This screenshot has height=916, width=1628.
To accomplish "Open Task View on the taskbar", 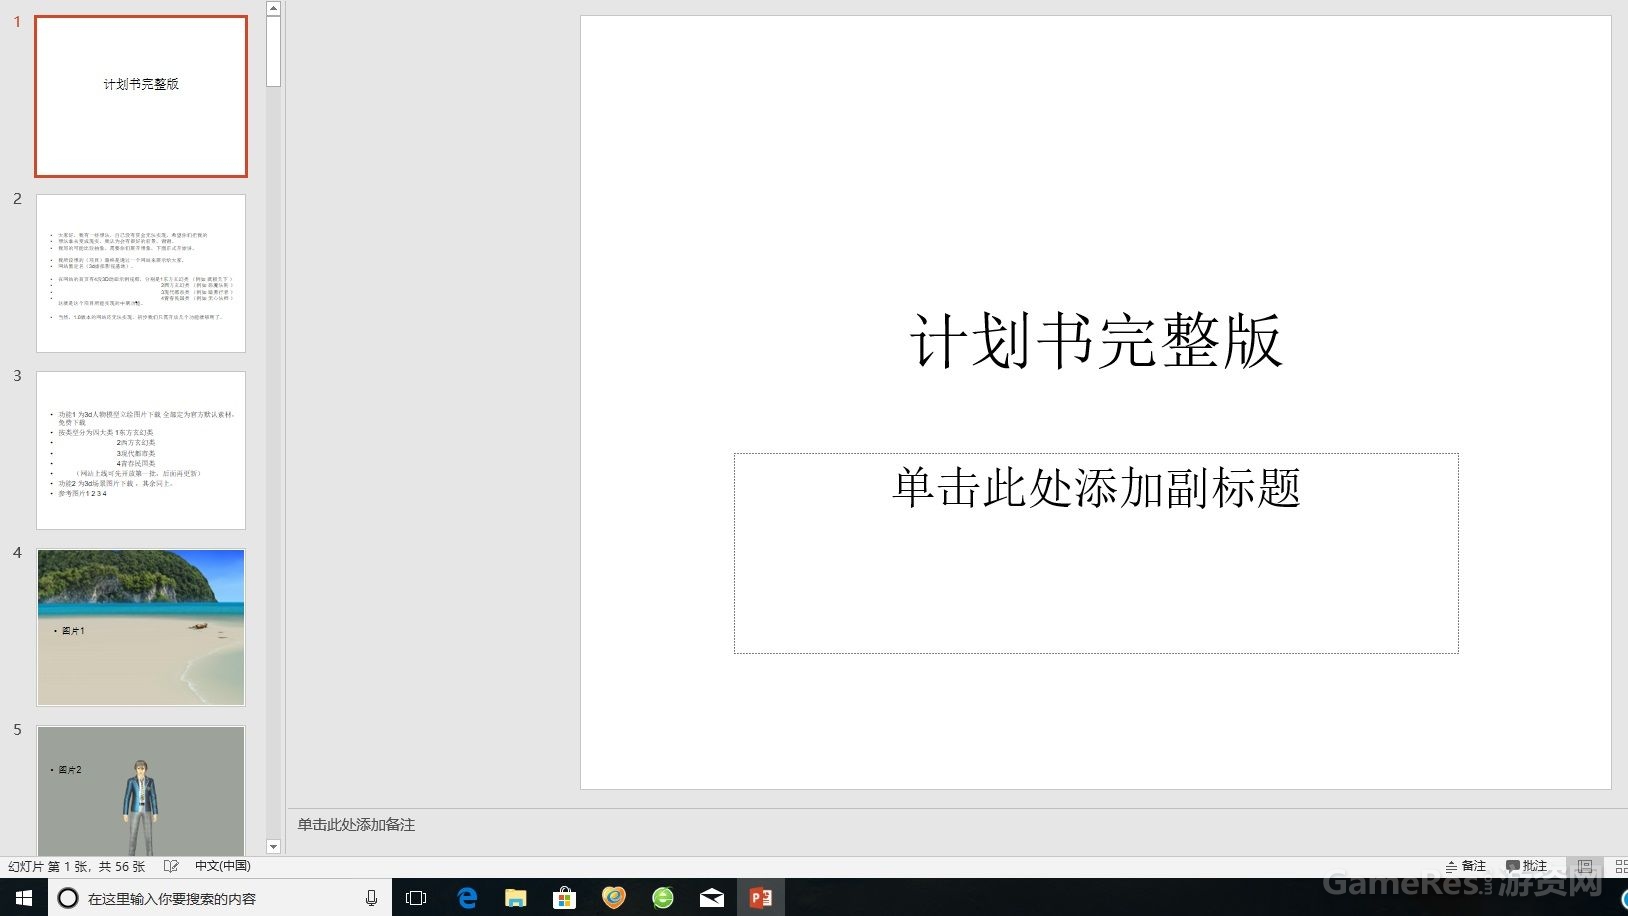I will tap(416, 898).
